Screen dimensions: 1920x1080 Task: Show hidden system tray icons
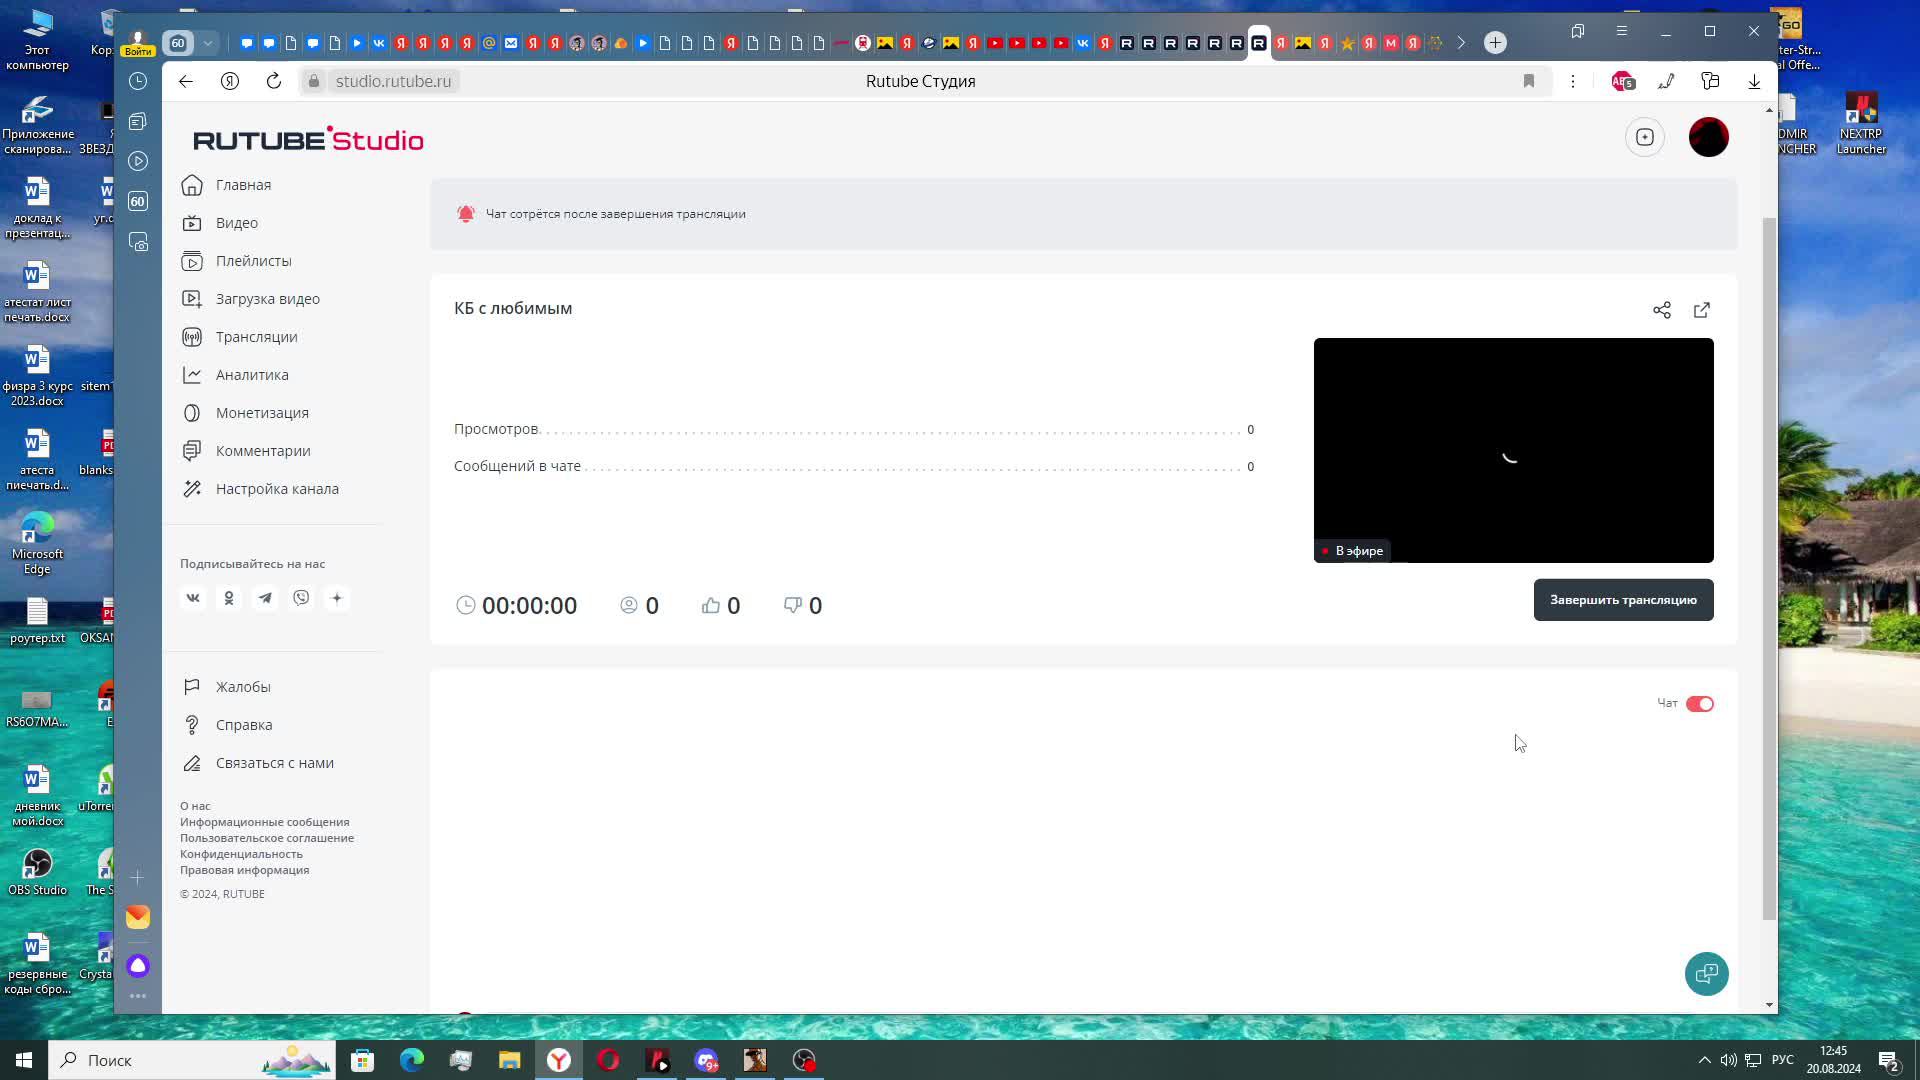[1704, 1060]
